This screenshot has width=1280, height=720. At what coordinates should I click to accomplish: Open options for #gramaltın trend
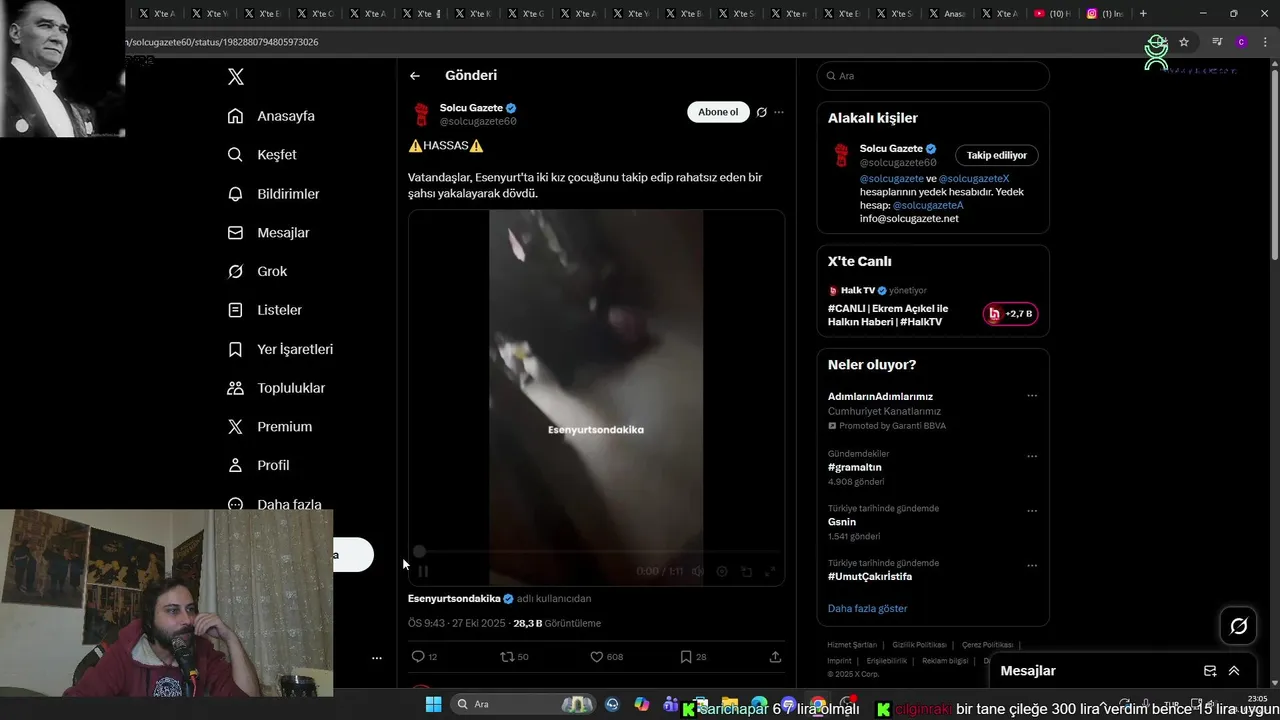point(1032,456)
